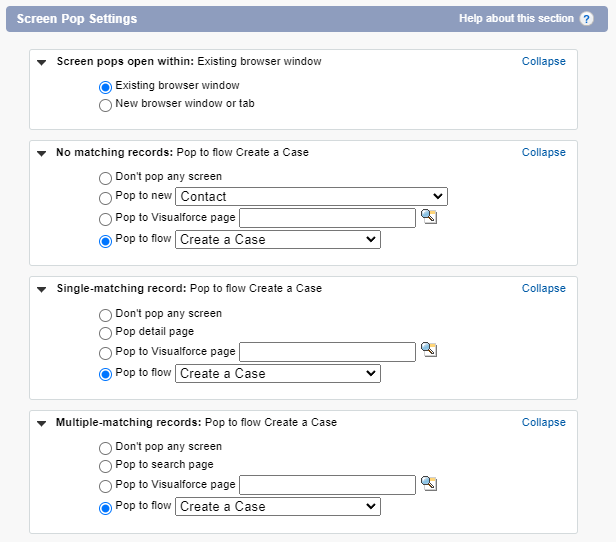Image resolution: width=616 pixels, height=542 pixels.
Task: Click Collapse link for Screen pops open within
Action: (543, 61)
